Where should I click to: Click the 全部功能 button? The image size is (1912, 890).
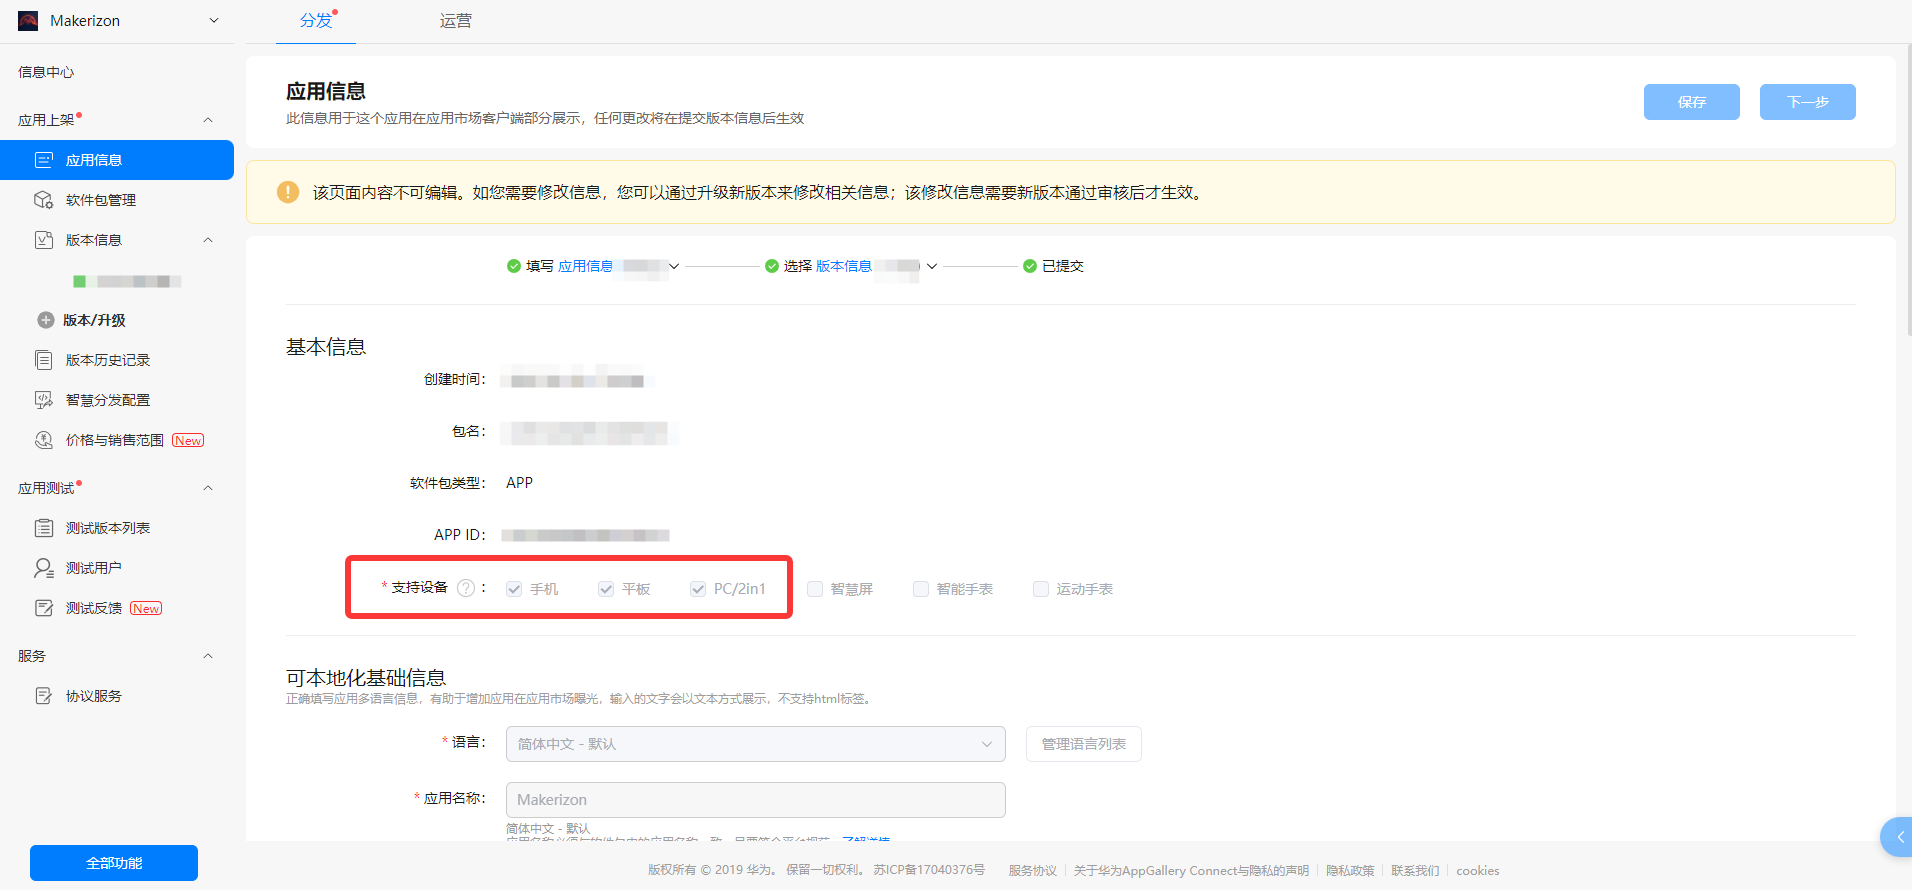point(114,863)
